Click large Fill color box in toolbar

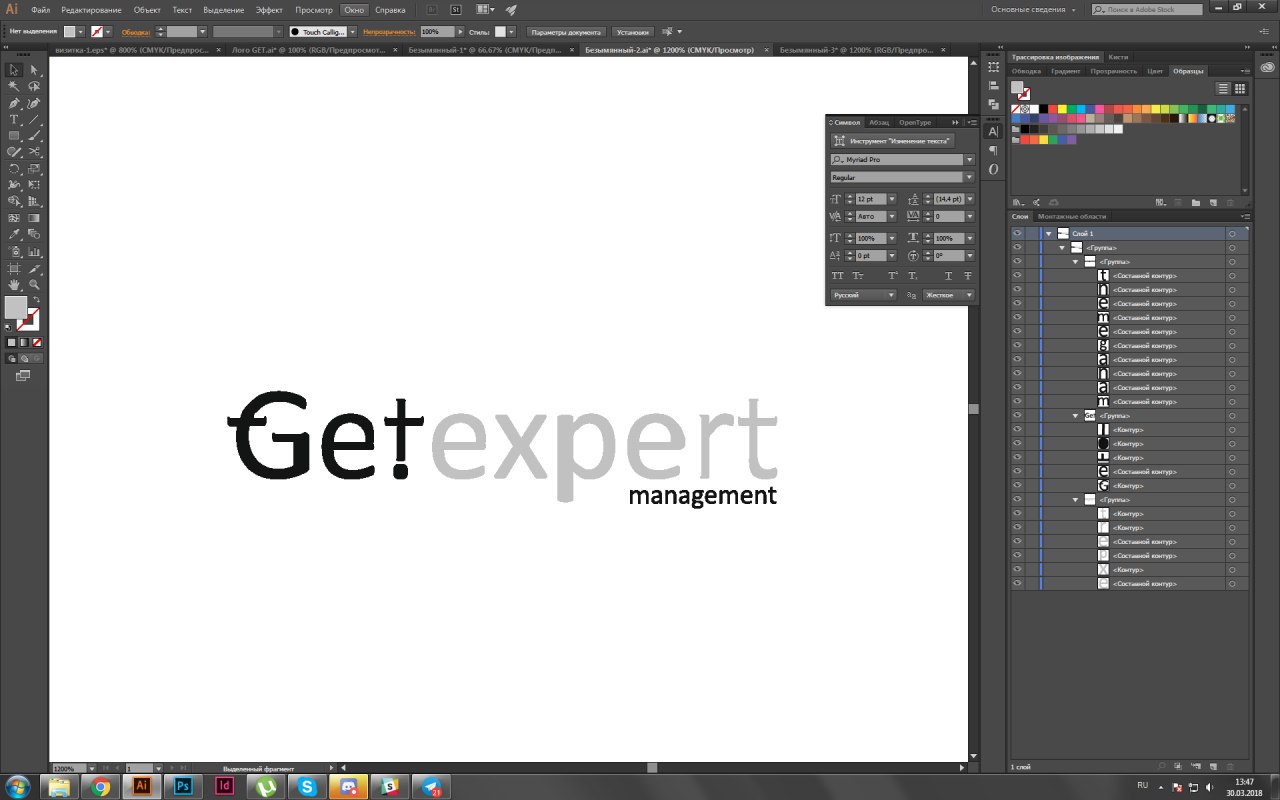pyautogui.click(x=16, y=307)
